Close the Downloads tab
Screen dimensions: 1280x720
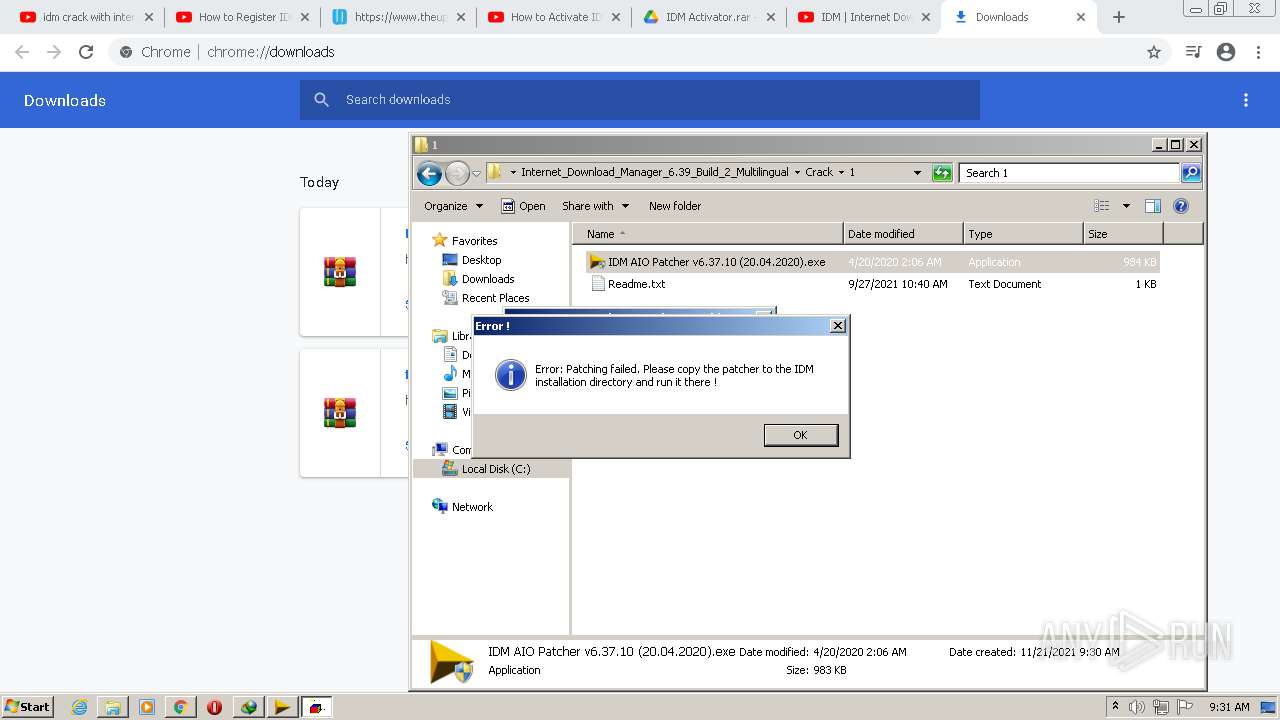1081,17
